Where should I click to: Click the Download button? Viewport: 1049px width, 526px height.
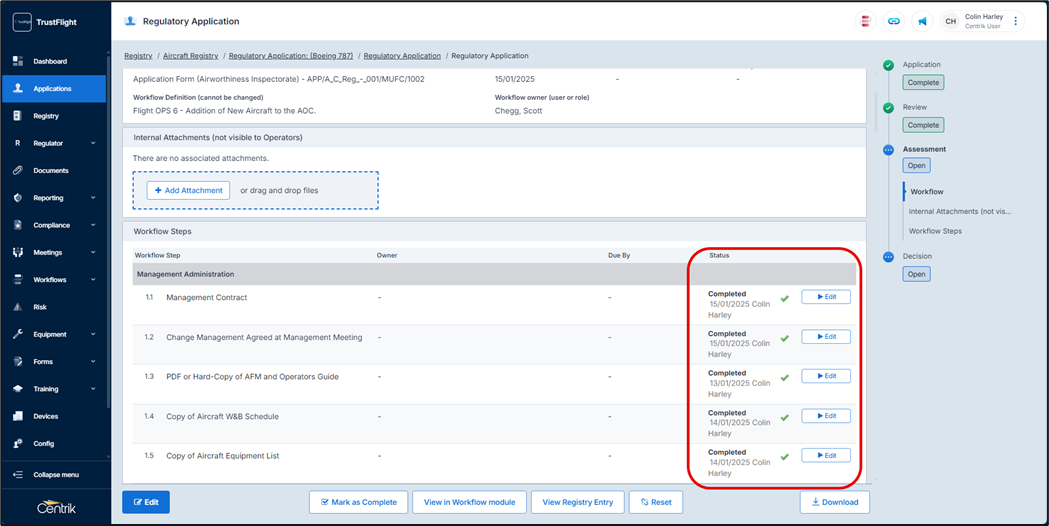(x=834, y=502)
